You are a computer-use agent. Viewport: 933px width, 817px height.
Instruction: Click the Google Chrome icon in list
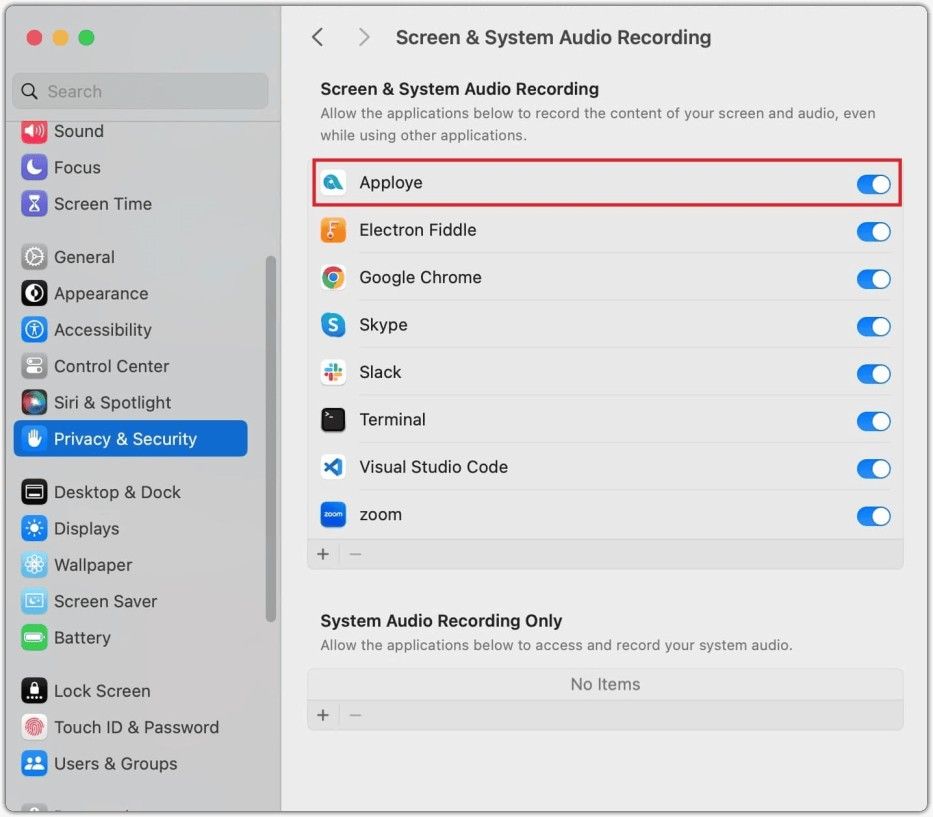pos(333,278)
